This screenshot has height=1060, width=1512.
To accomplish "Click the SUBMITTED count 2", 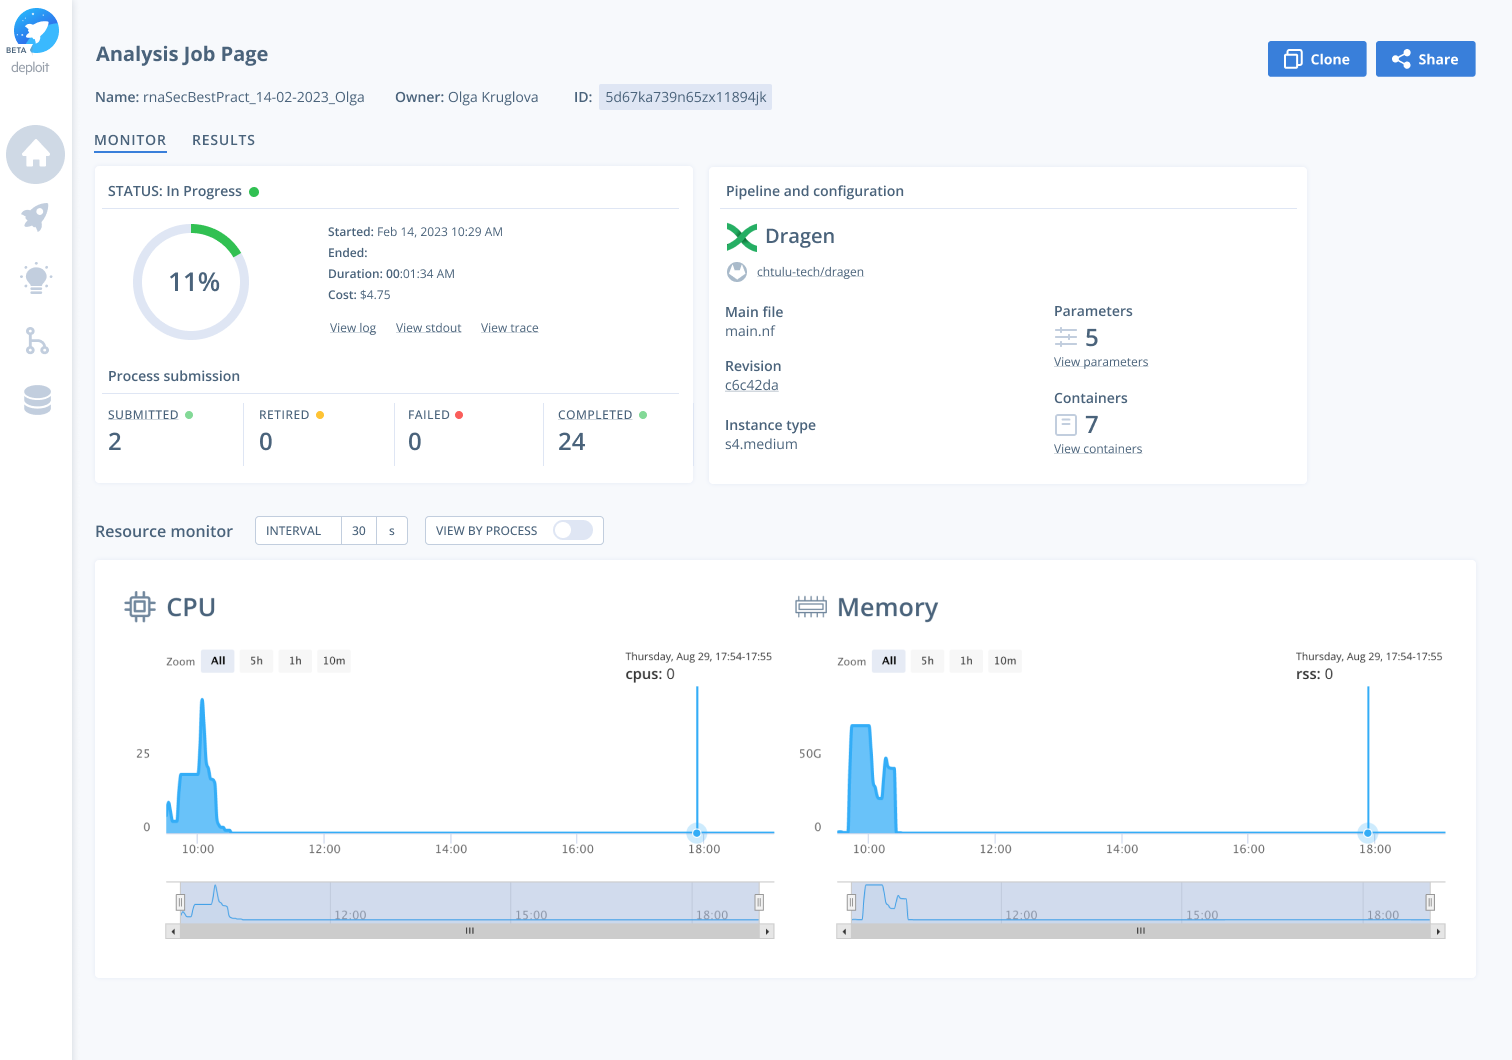I will click(115, 442).
